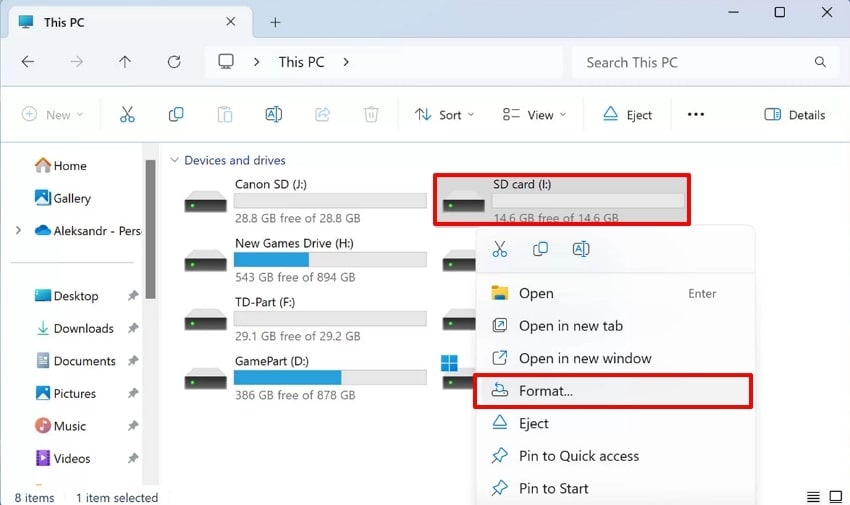Choose Open in new tab

613,326
